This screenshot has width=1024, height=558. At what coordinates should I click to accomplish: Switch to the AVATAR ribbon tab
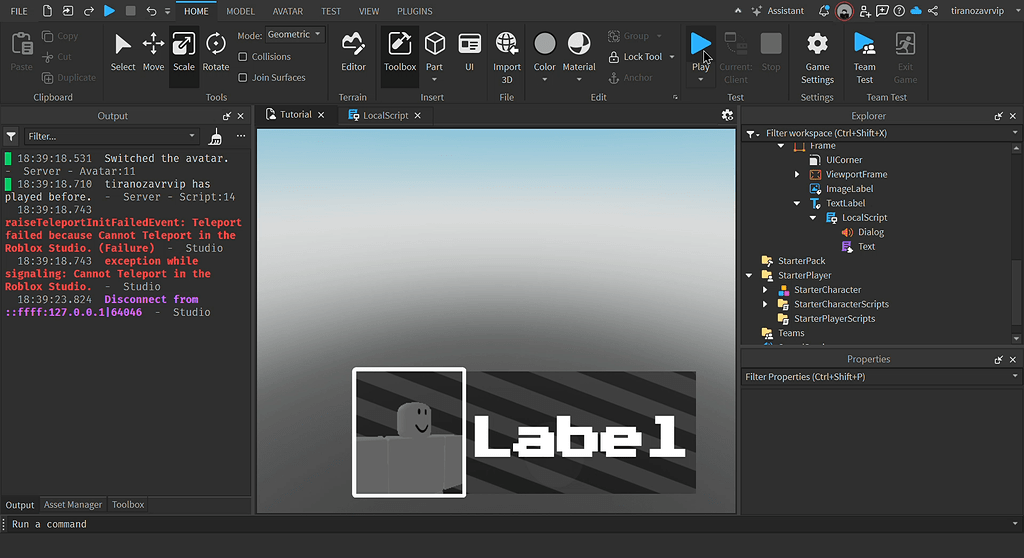[x=288, y=11]
